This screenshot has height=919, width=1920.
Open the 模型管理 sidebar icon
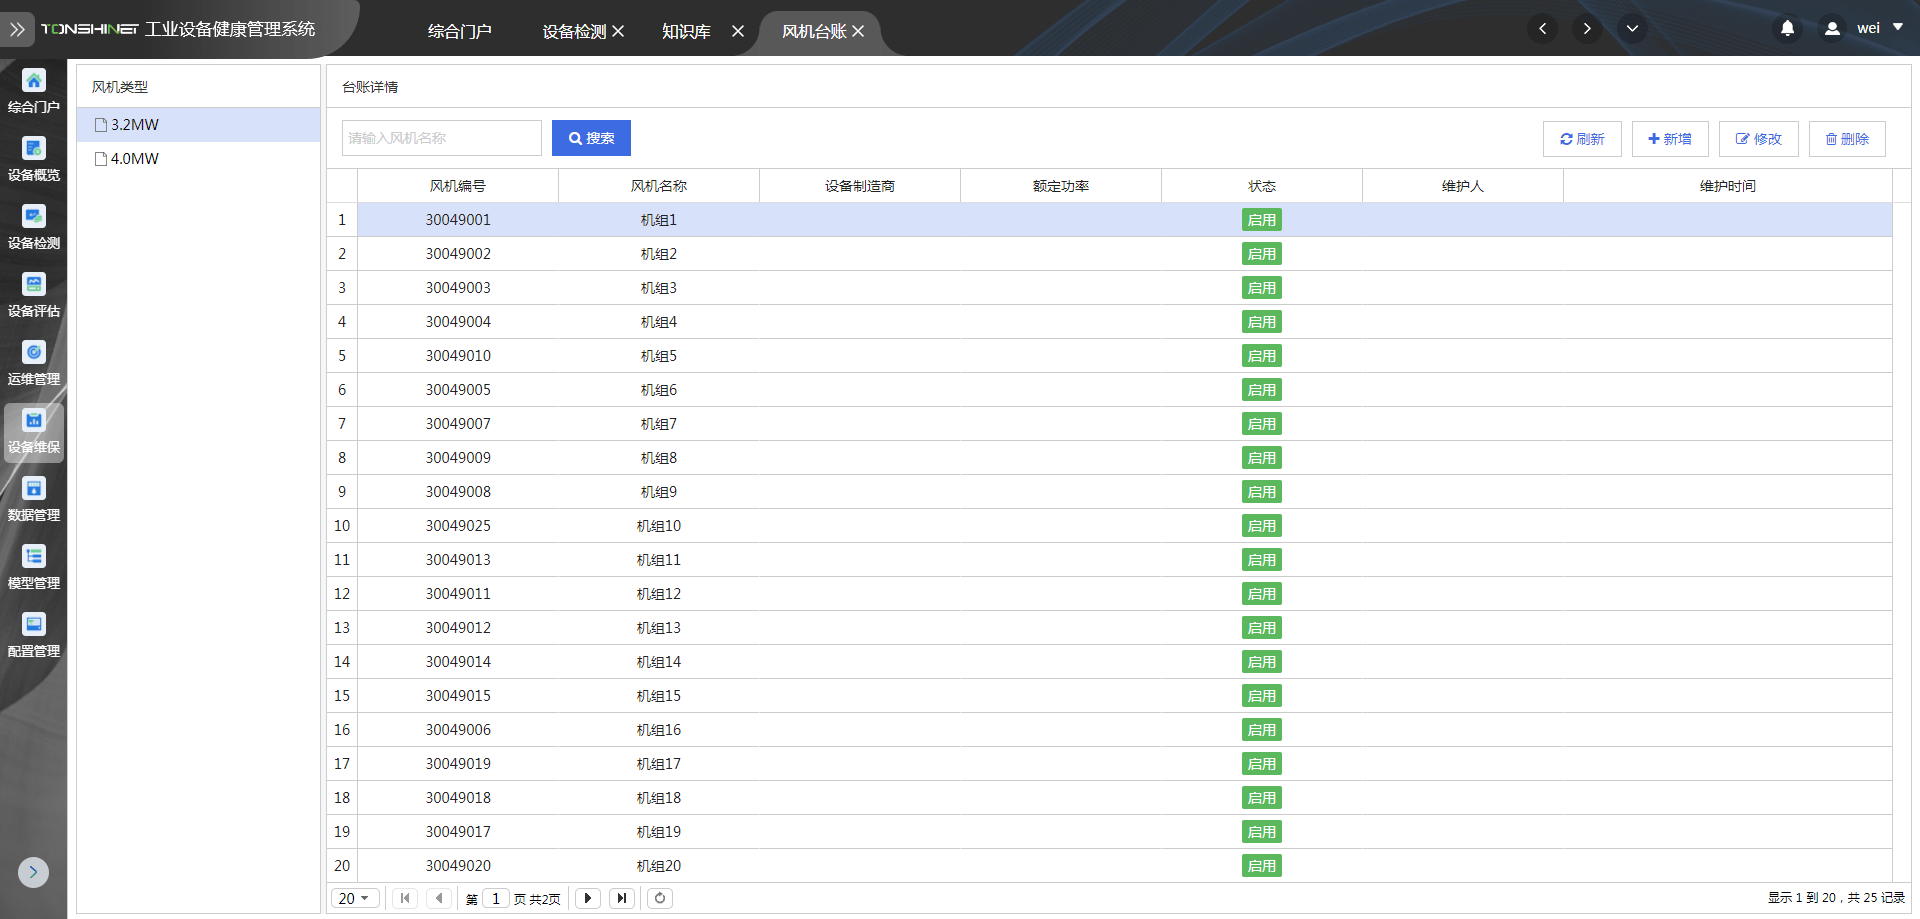point(34,566)
